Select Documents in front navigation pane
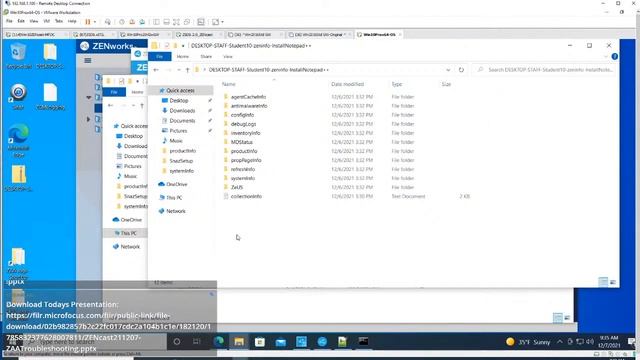 (182, 121)
